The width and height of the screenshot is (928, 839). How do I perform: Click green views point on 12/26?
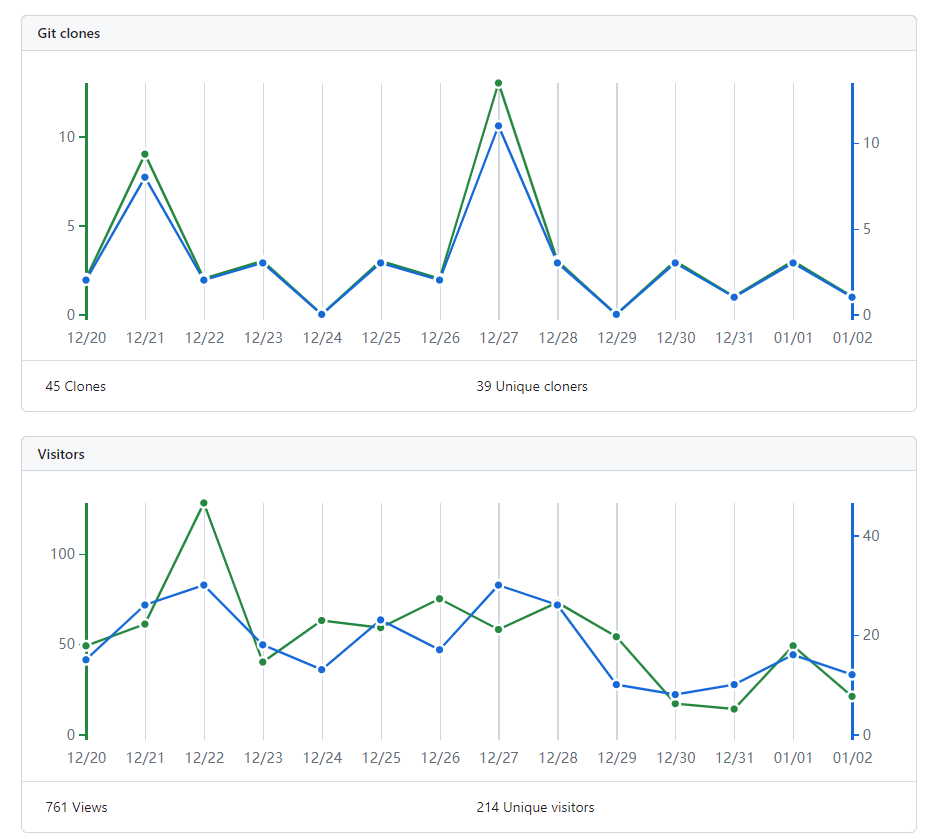tap(440, 599)
